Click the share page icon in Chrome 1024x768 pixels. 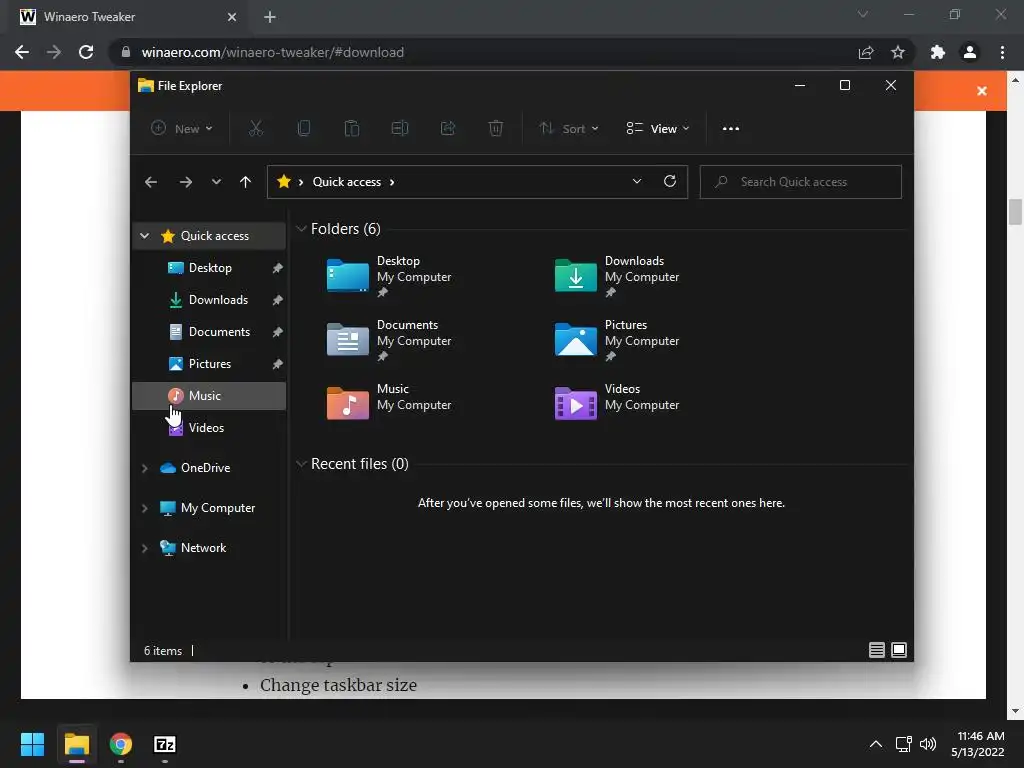[866, 52]
